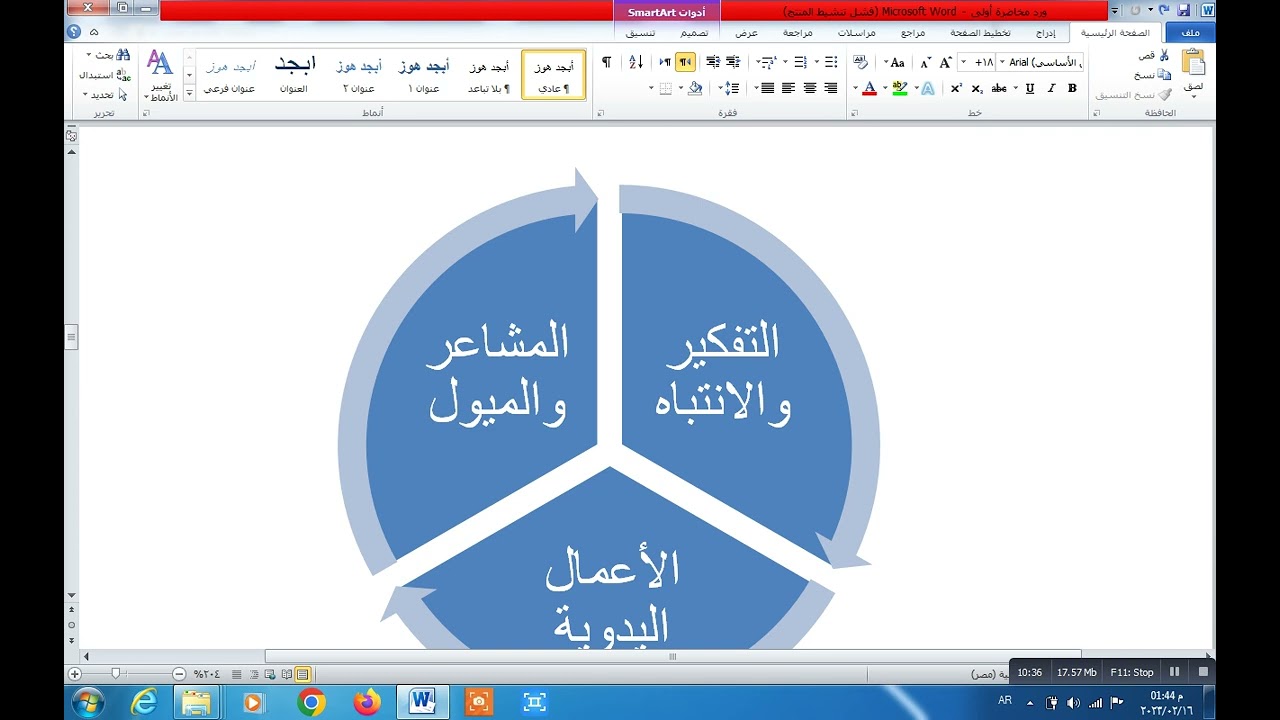Screen dimensions: 1280x720
Task: Select the عنوان ١ heading style
Action: coord(424,76)
